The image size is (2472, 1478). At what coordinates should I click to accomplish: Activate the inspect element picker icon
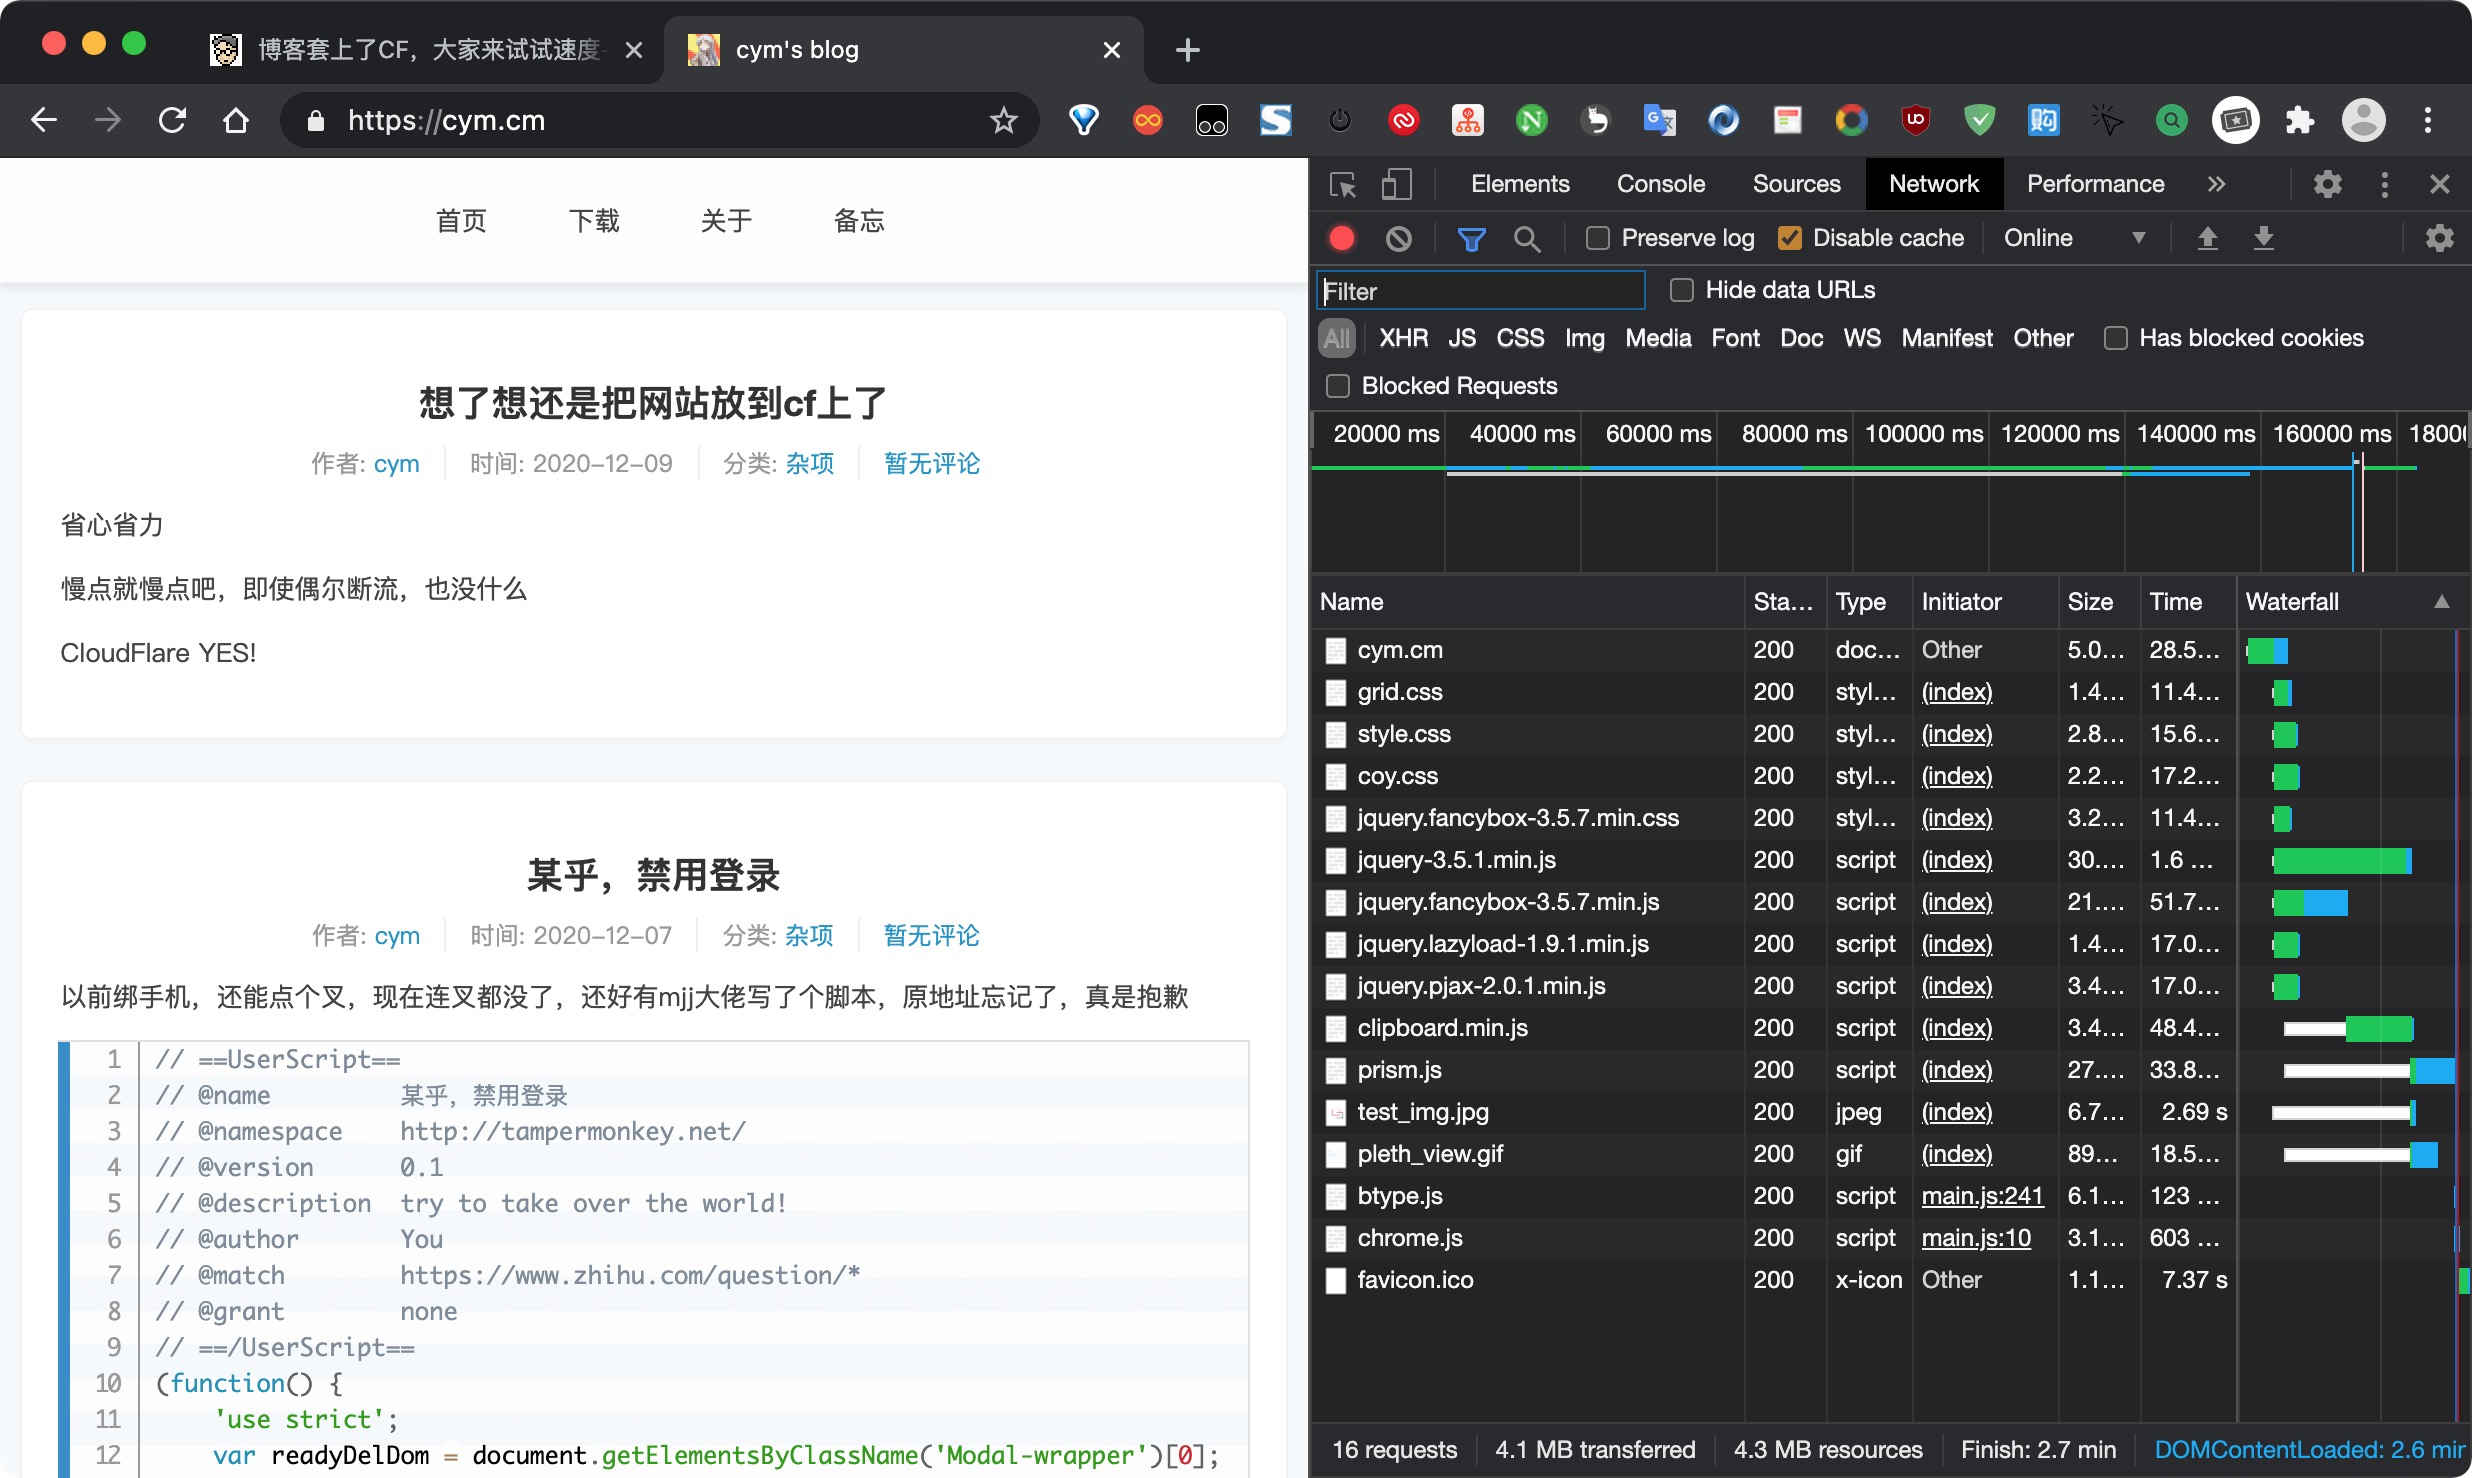coord(1342,185)
